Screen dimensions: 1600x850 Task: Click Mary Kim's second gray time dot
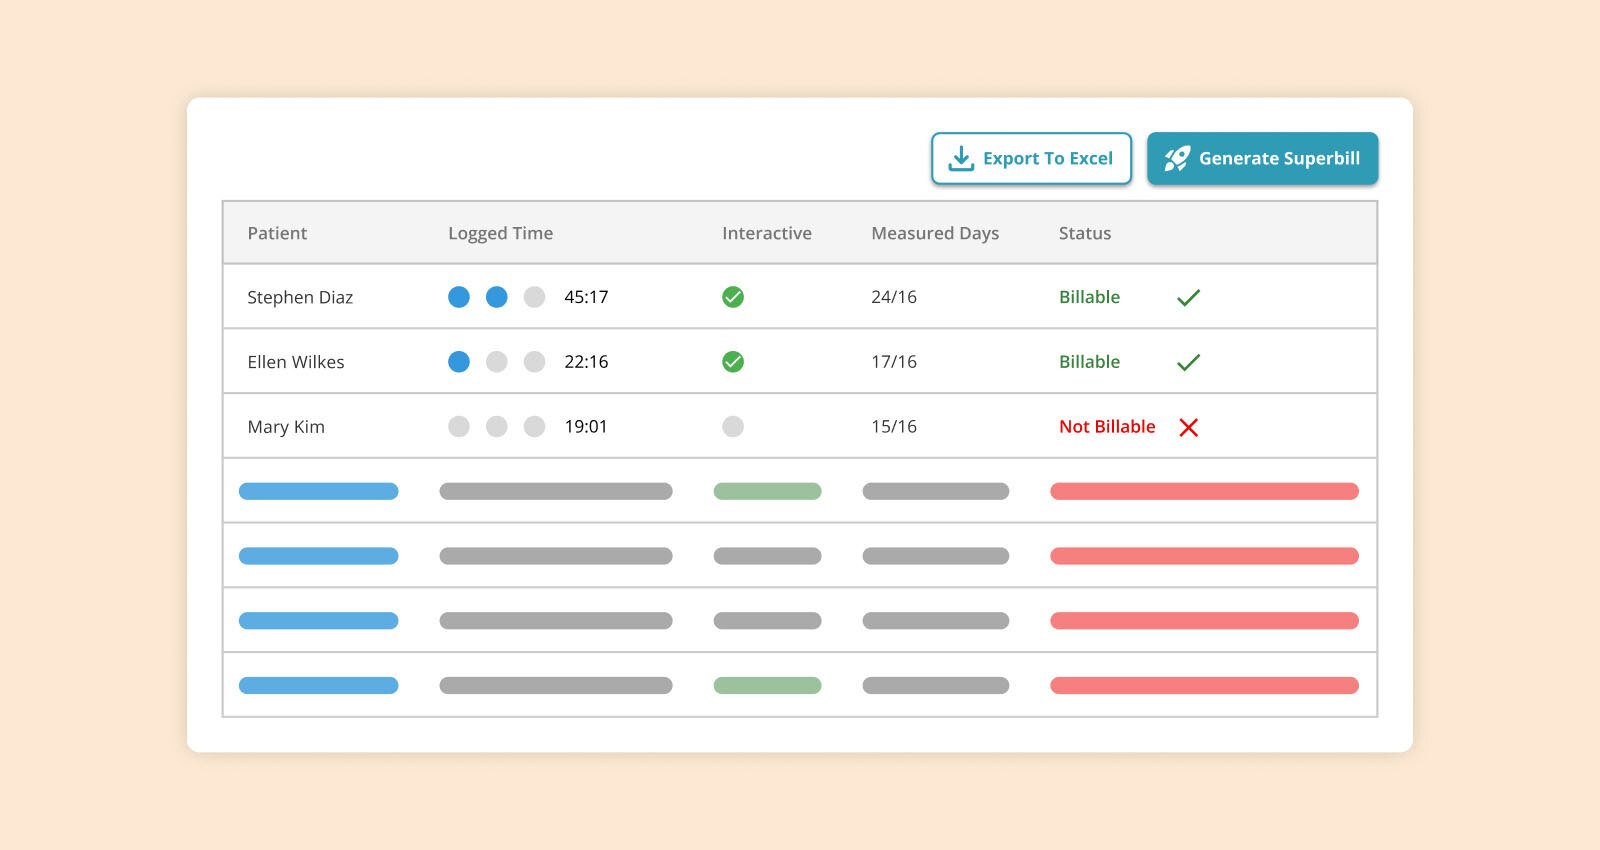coord(497,427)
